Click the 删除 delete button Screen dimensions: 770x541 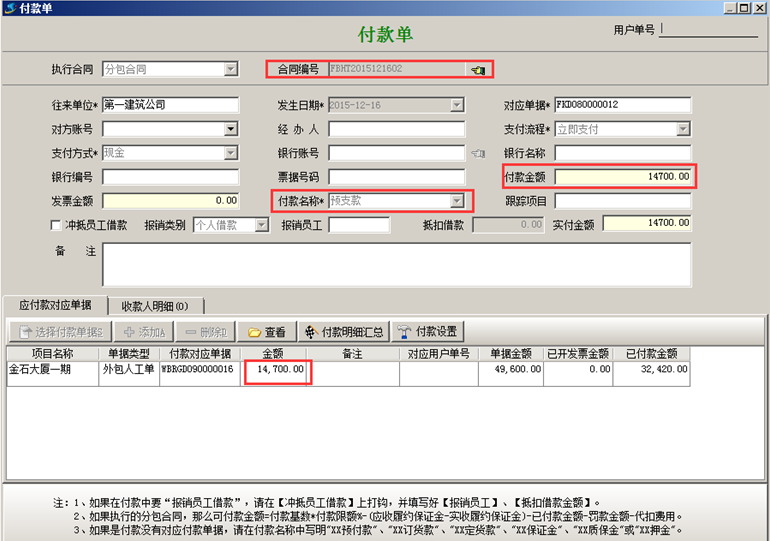(205, 332)
